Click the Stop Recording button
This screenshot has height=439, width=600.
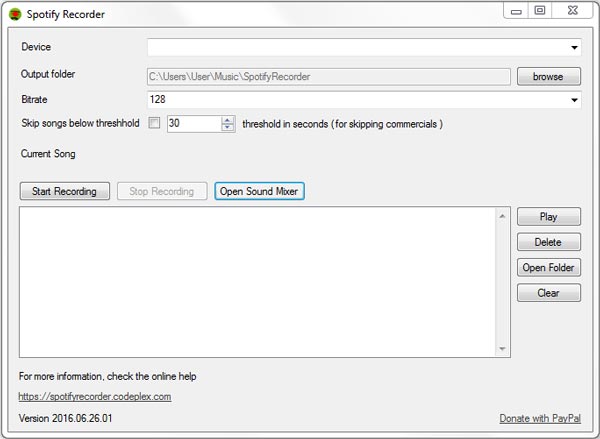(x=162, y=191)
